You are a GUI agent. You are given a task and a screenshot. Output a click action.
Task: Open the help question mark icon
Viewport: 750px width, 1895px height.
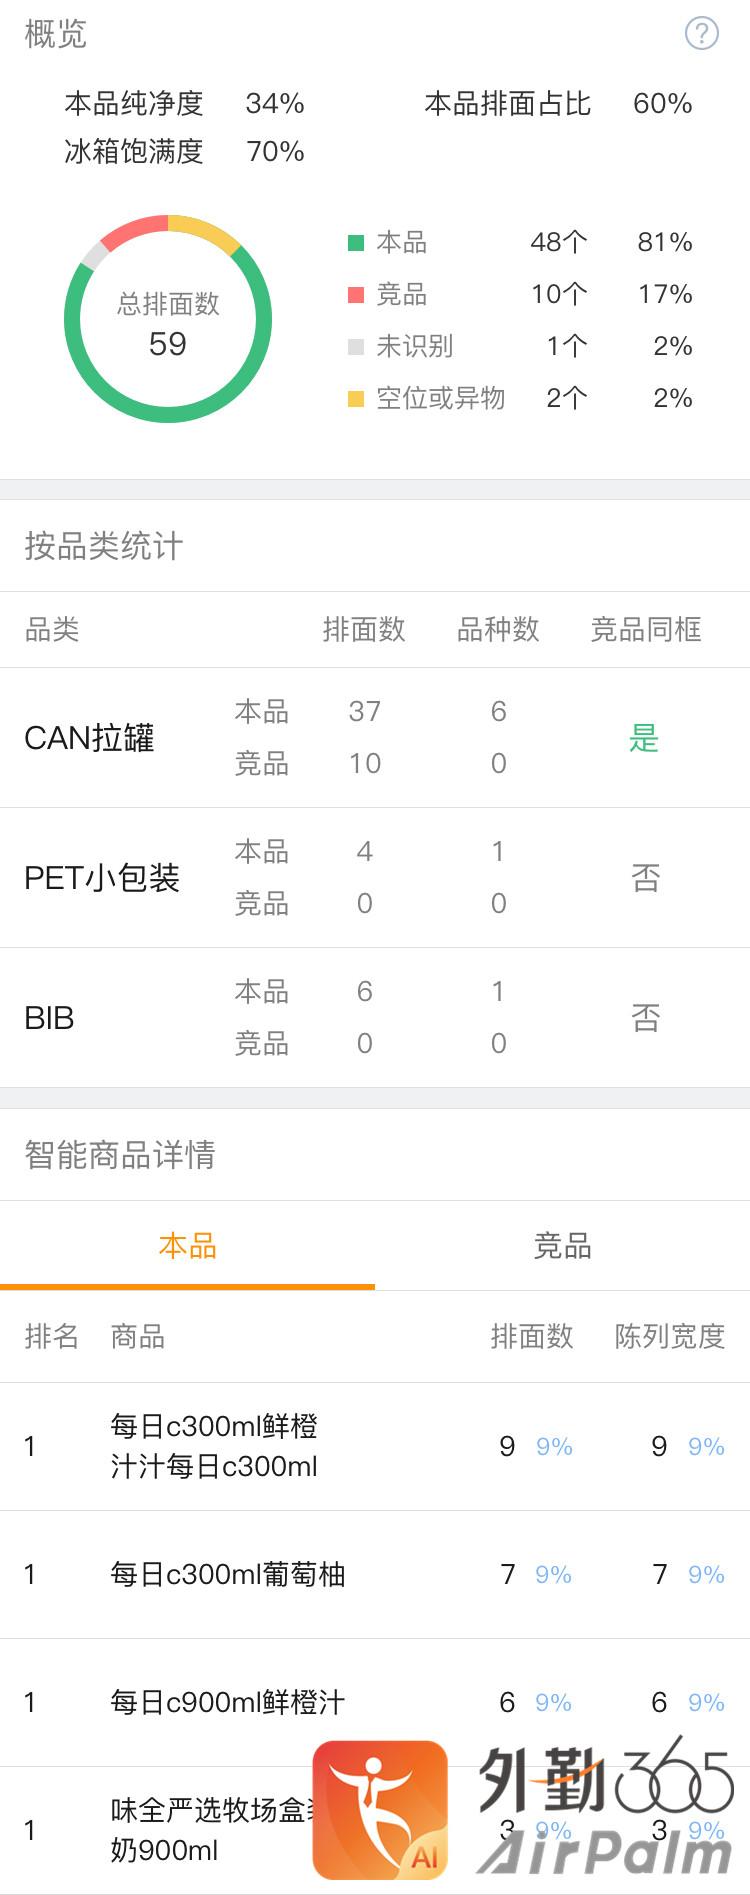[x=701, y=34]
